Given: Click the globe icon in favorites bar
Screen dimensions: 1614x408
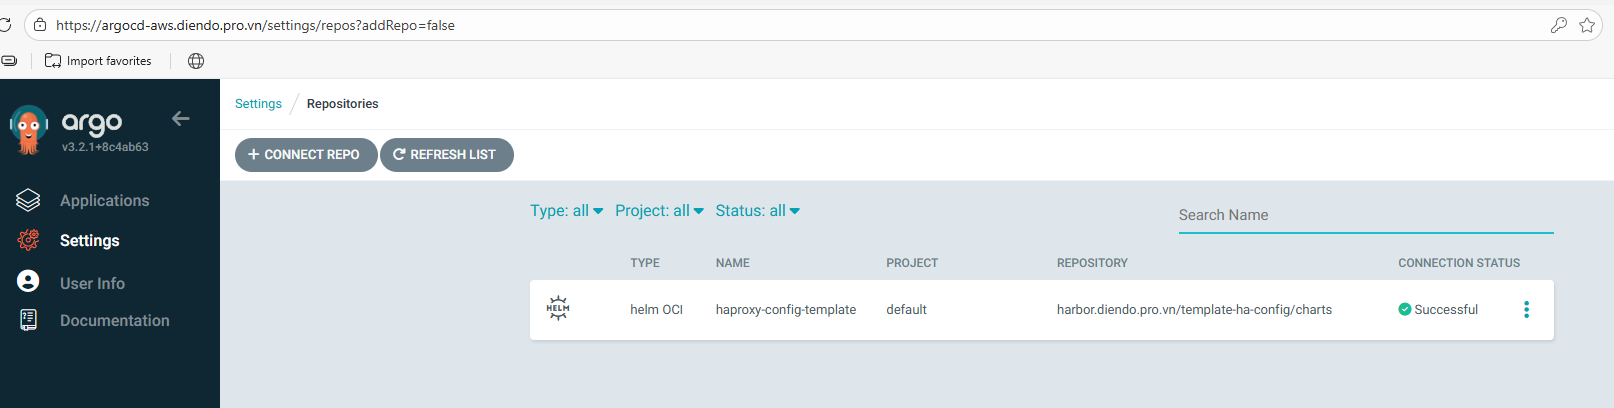Looking at the screenshot, I should click(196, 61).
